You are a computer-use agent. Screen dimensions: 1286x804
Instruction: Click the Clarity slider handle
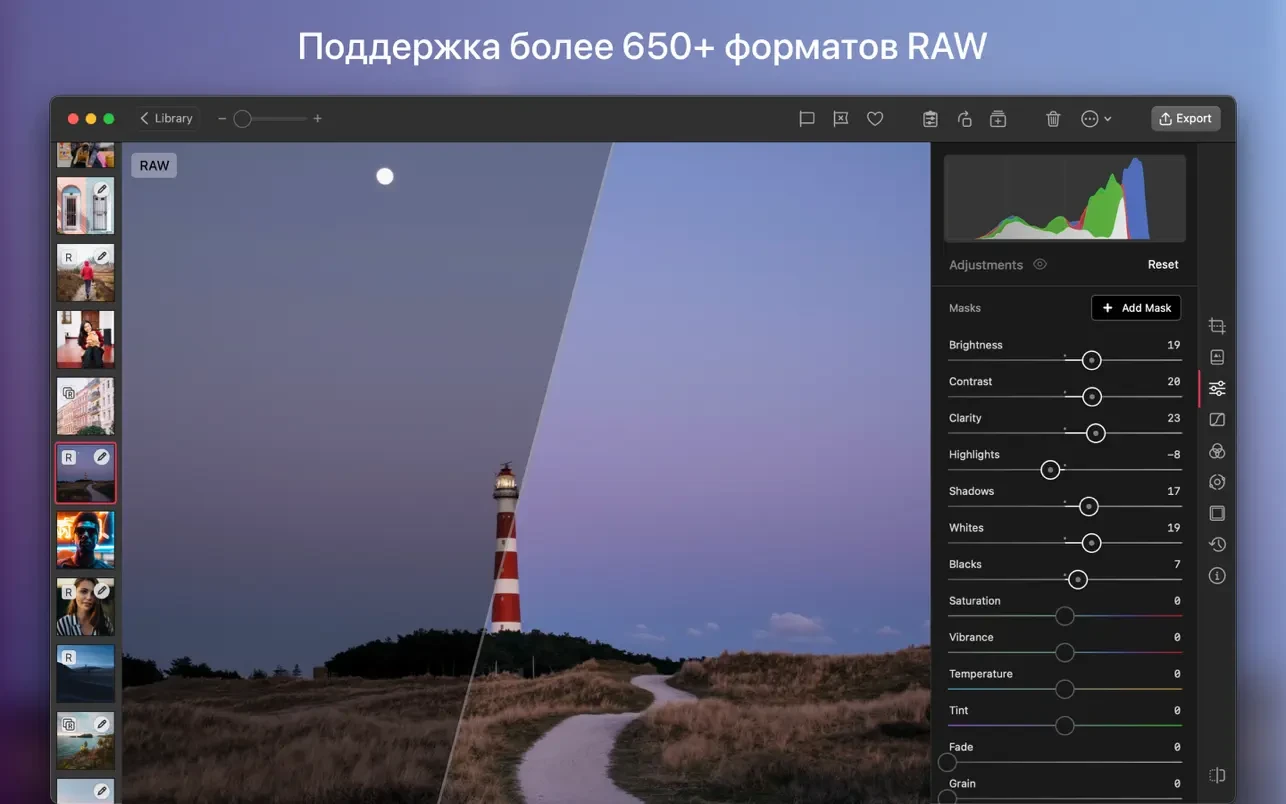pyautogui.click(x=1096, y=433)
